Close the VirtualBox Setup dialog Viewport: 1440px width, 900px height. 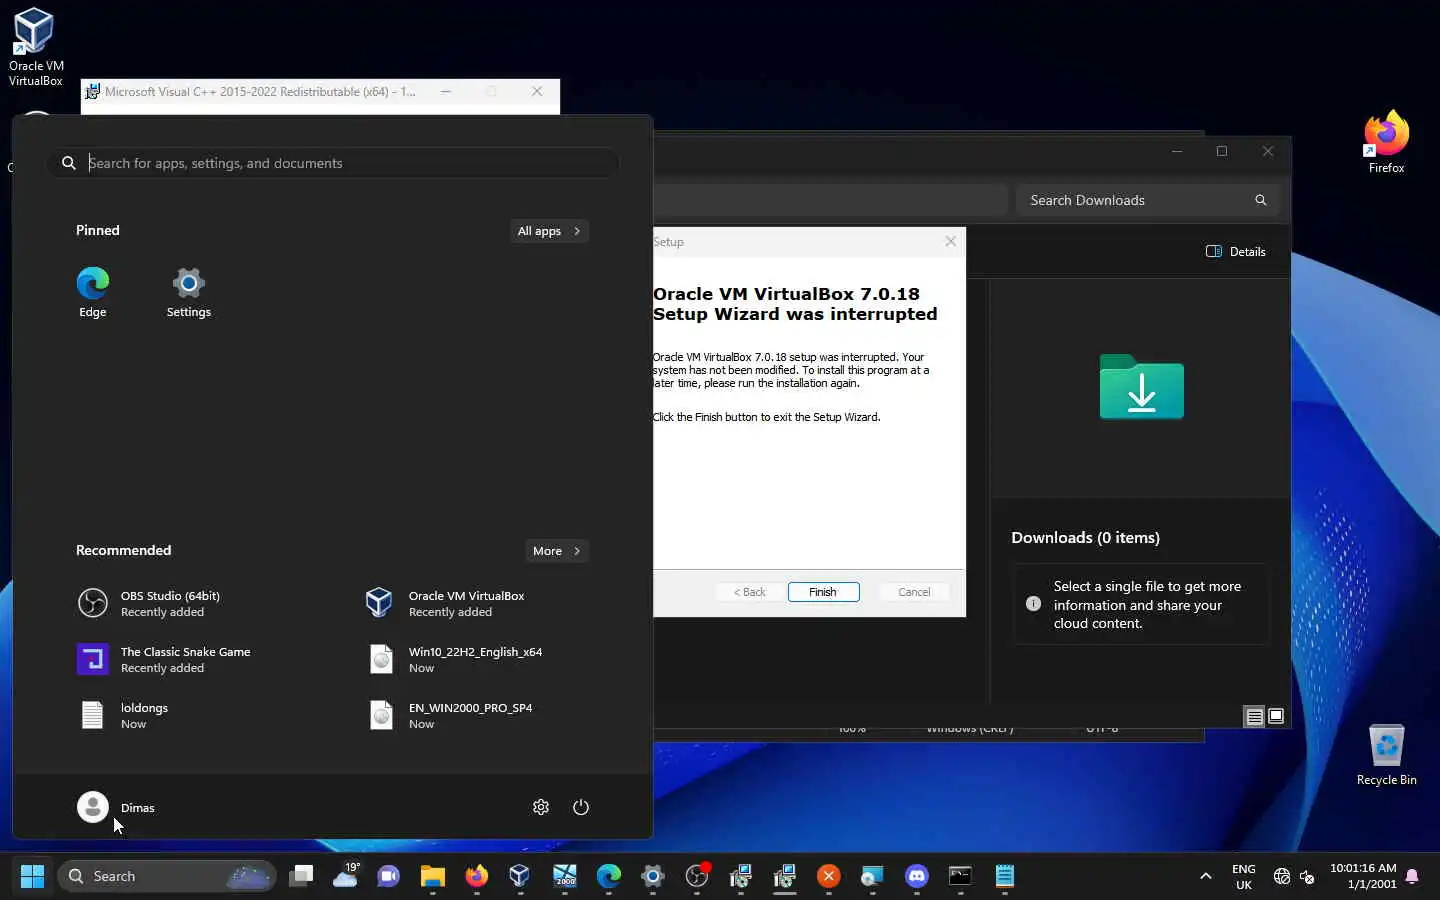pyautogui.click(x=950, y=241)
